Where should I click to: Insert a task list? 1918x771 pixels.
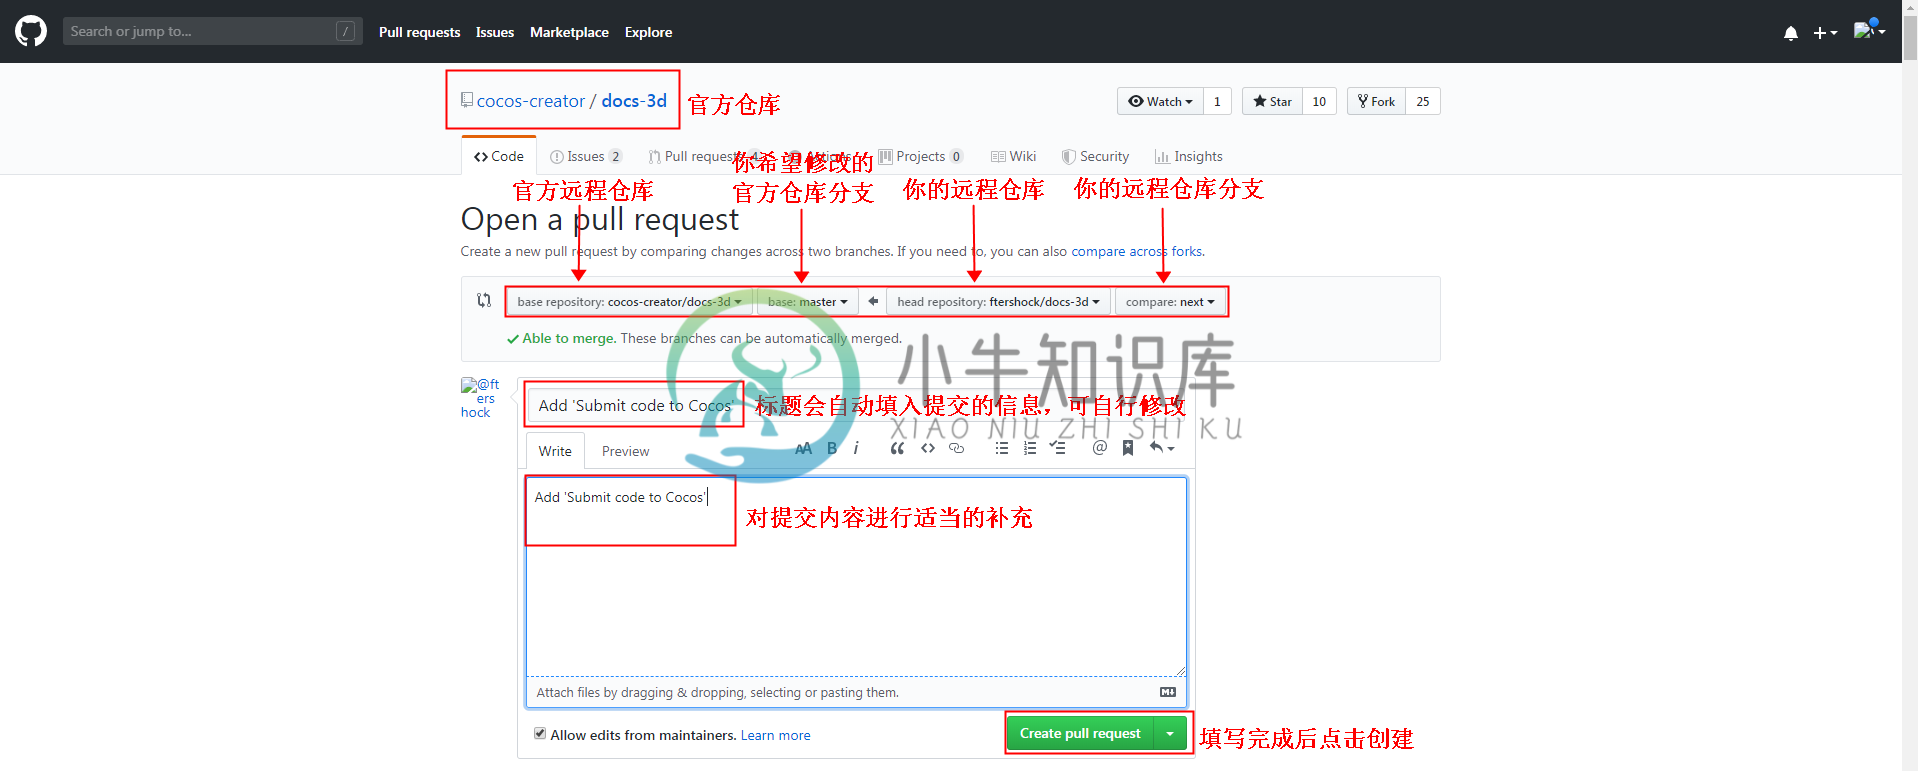pos(1057,448)
